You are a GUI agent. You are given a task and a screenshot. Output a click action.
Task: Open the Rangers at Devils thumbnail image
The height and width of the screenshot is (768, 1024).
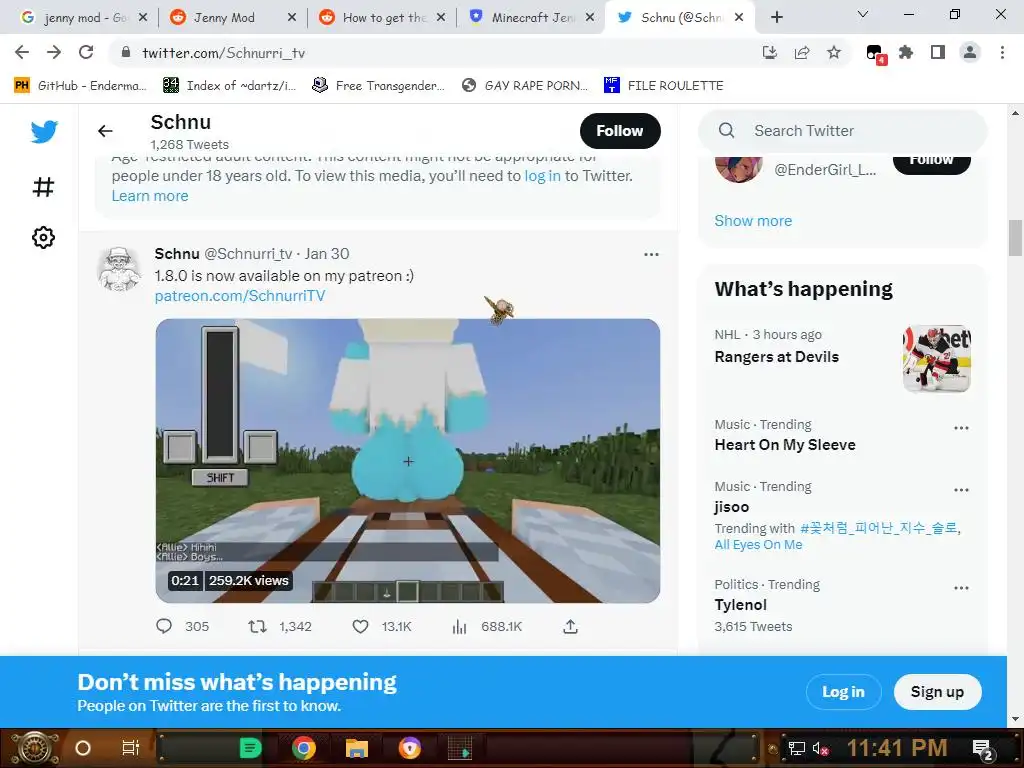(936, 359)
